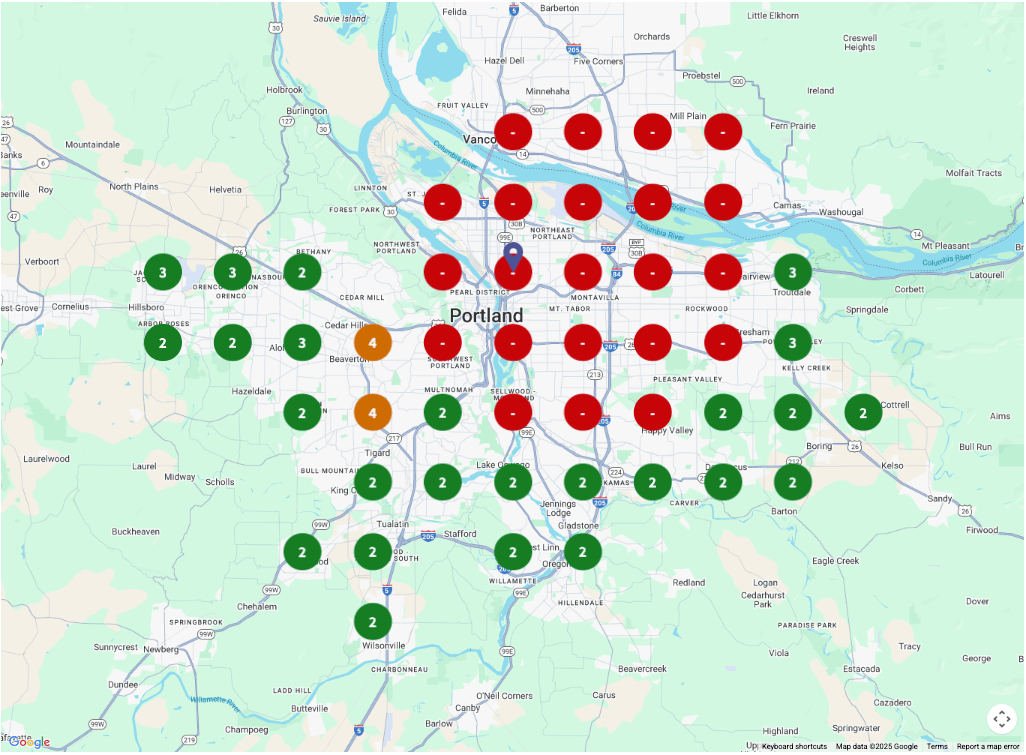Click the red marker left of Fairview
The image size is (1026, 755).
click(x=723, y=272)
